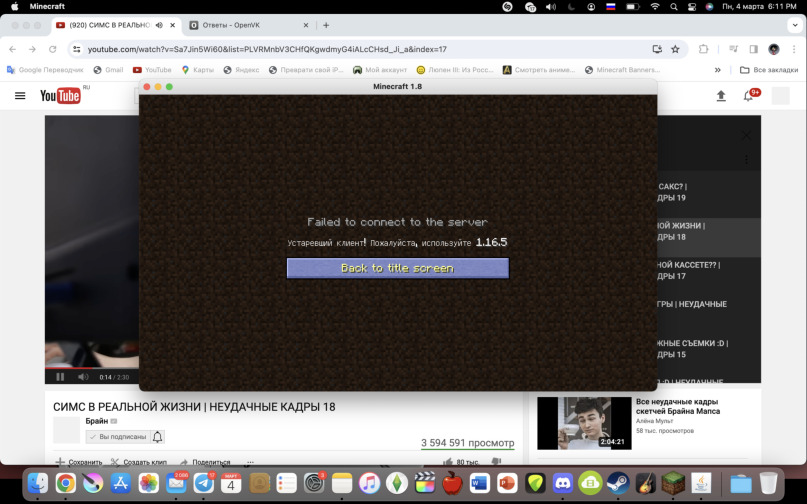Open Finder from the Dock
Viewport: 807px width, 504px height.
(38, 483)
